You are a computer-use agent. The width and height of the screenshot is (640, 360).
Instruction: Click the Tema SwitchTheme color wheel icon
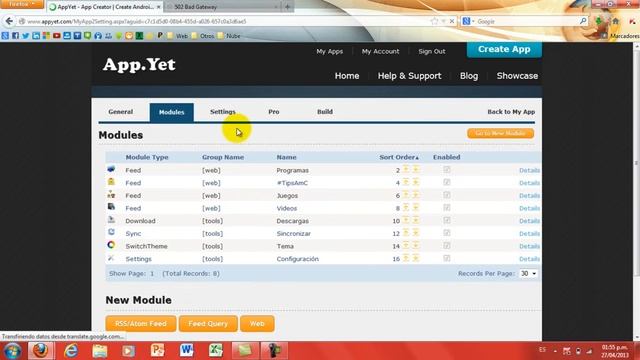(x=111, y=245)
